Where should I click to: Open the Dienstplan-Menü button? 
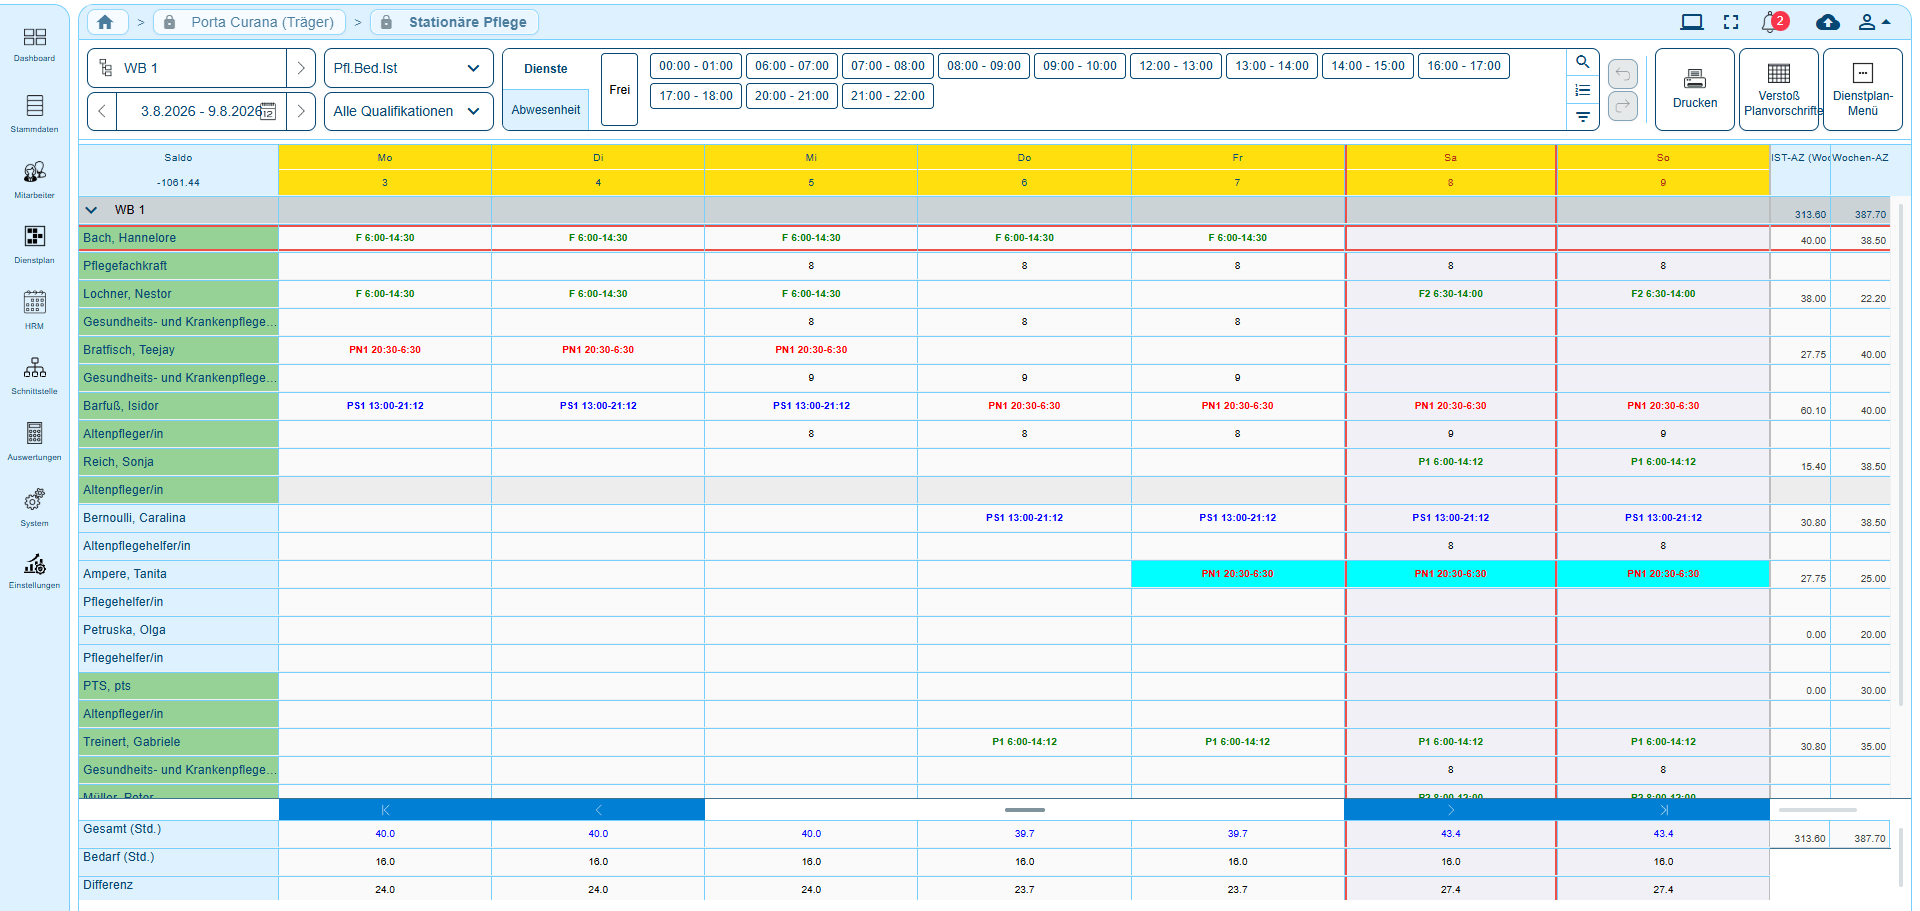click(x=1862, y=89)
